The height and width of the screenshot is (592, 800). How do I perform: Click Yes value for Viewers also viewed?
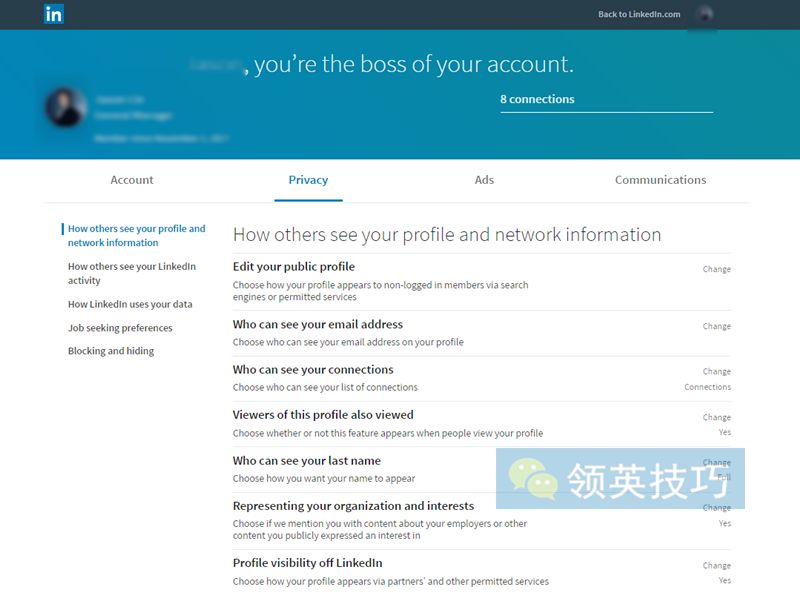724,432
